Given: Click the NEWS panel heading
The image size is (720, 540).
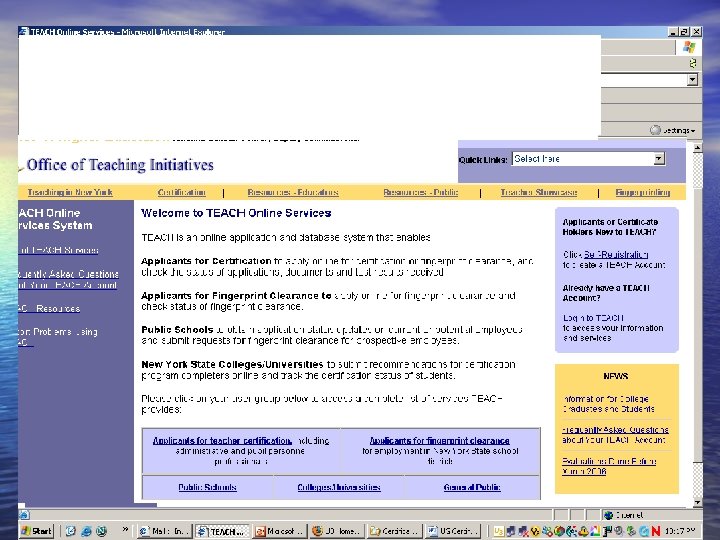Looking at the screenshot, I should [616, 376].
